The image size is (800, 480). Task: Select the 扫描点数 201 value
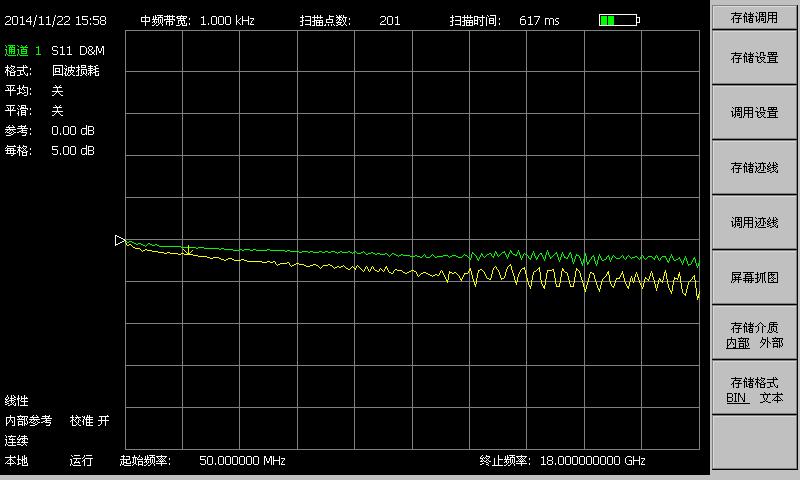pyautogui.click(x=390, y=20)
